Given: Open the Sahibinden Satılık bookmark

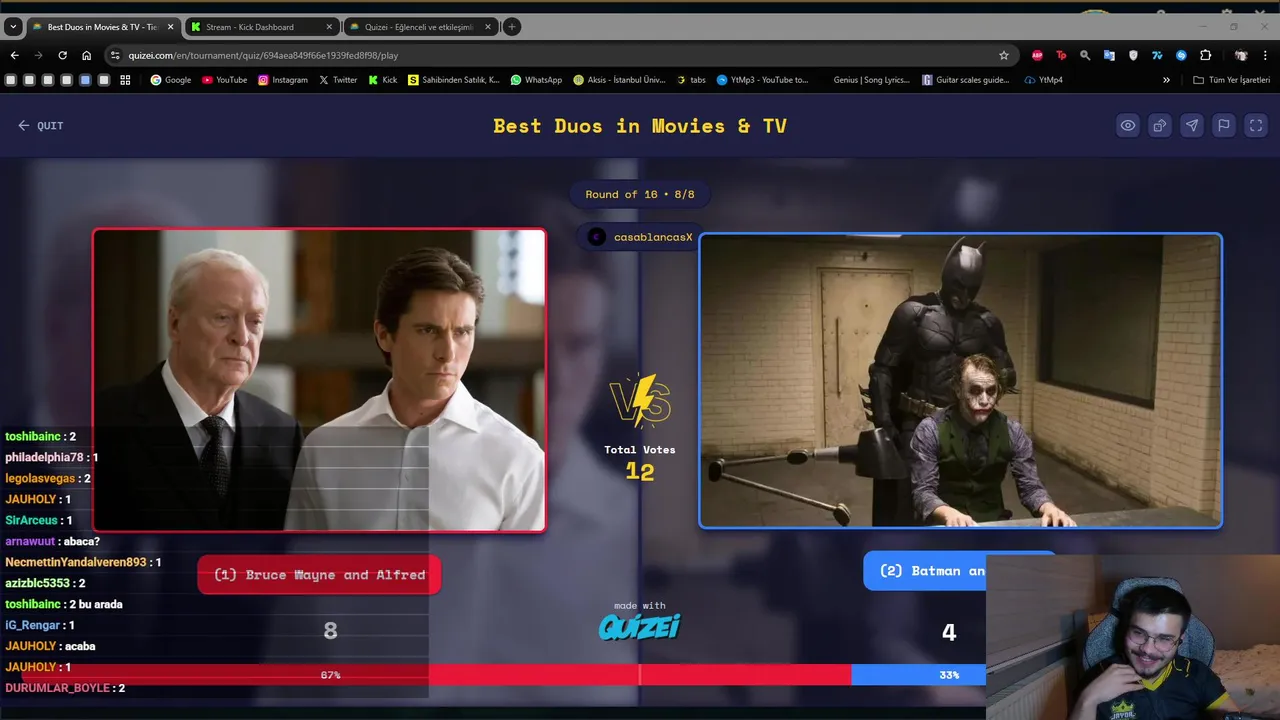Looking at the screenshot, I should click(454, 80).
